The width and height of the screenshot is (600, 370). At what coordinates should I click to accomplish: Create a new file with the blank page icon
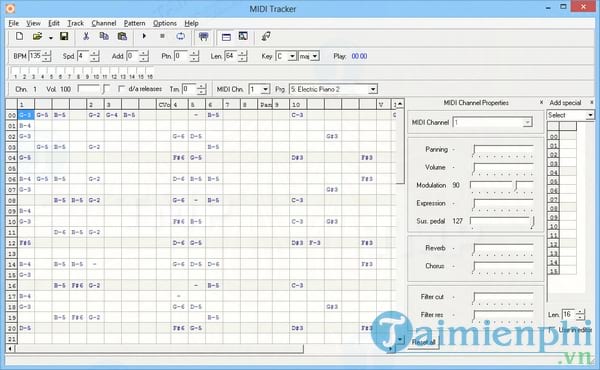[x=19, y=36]
